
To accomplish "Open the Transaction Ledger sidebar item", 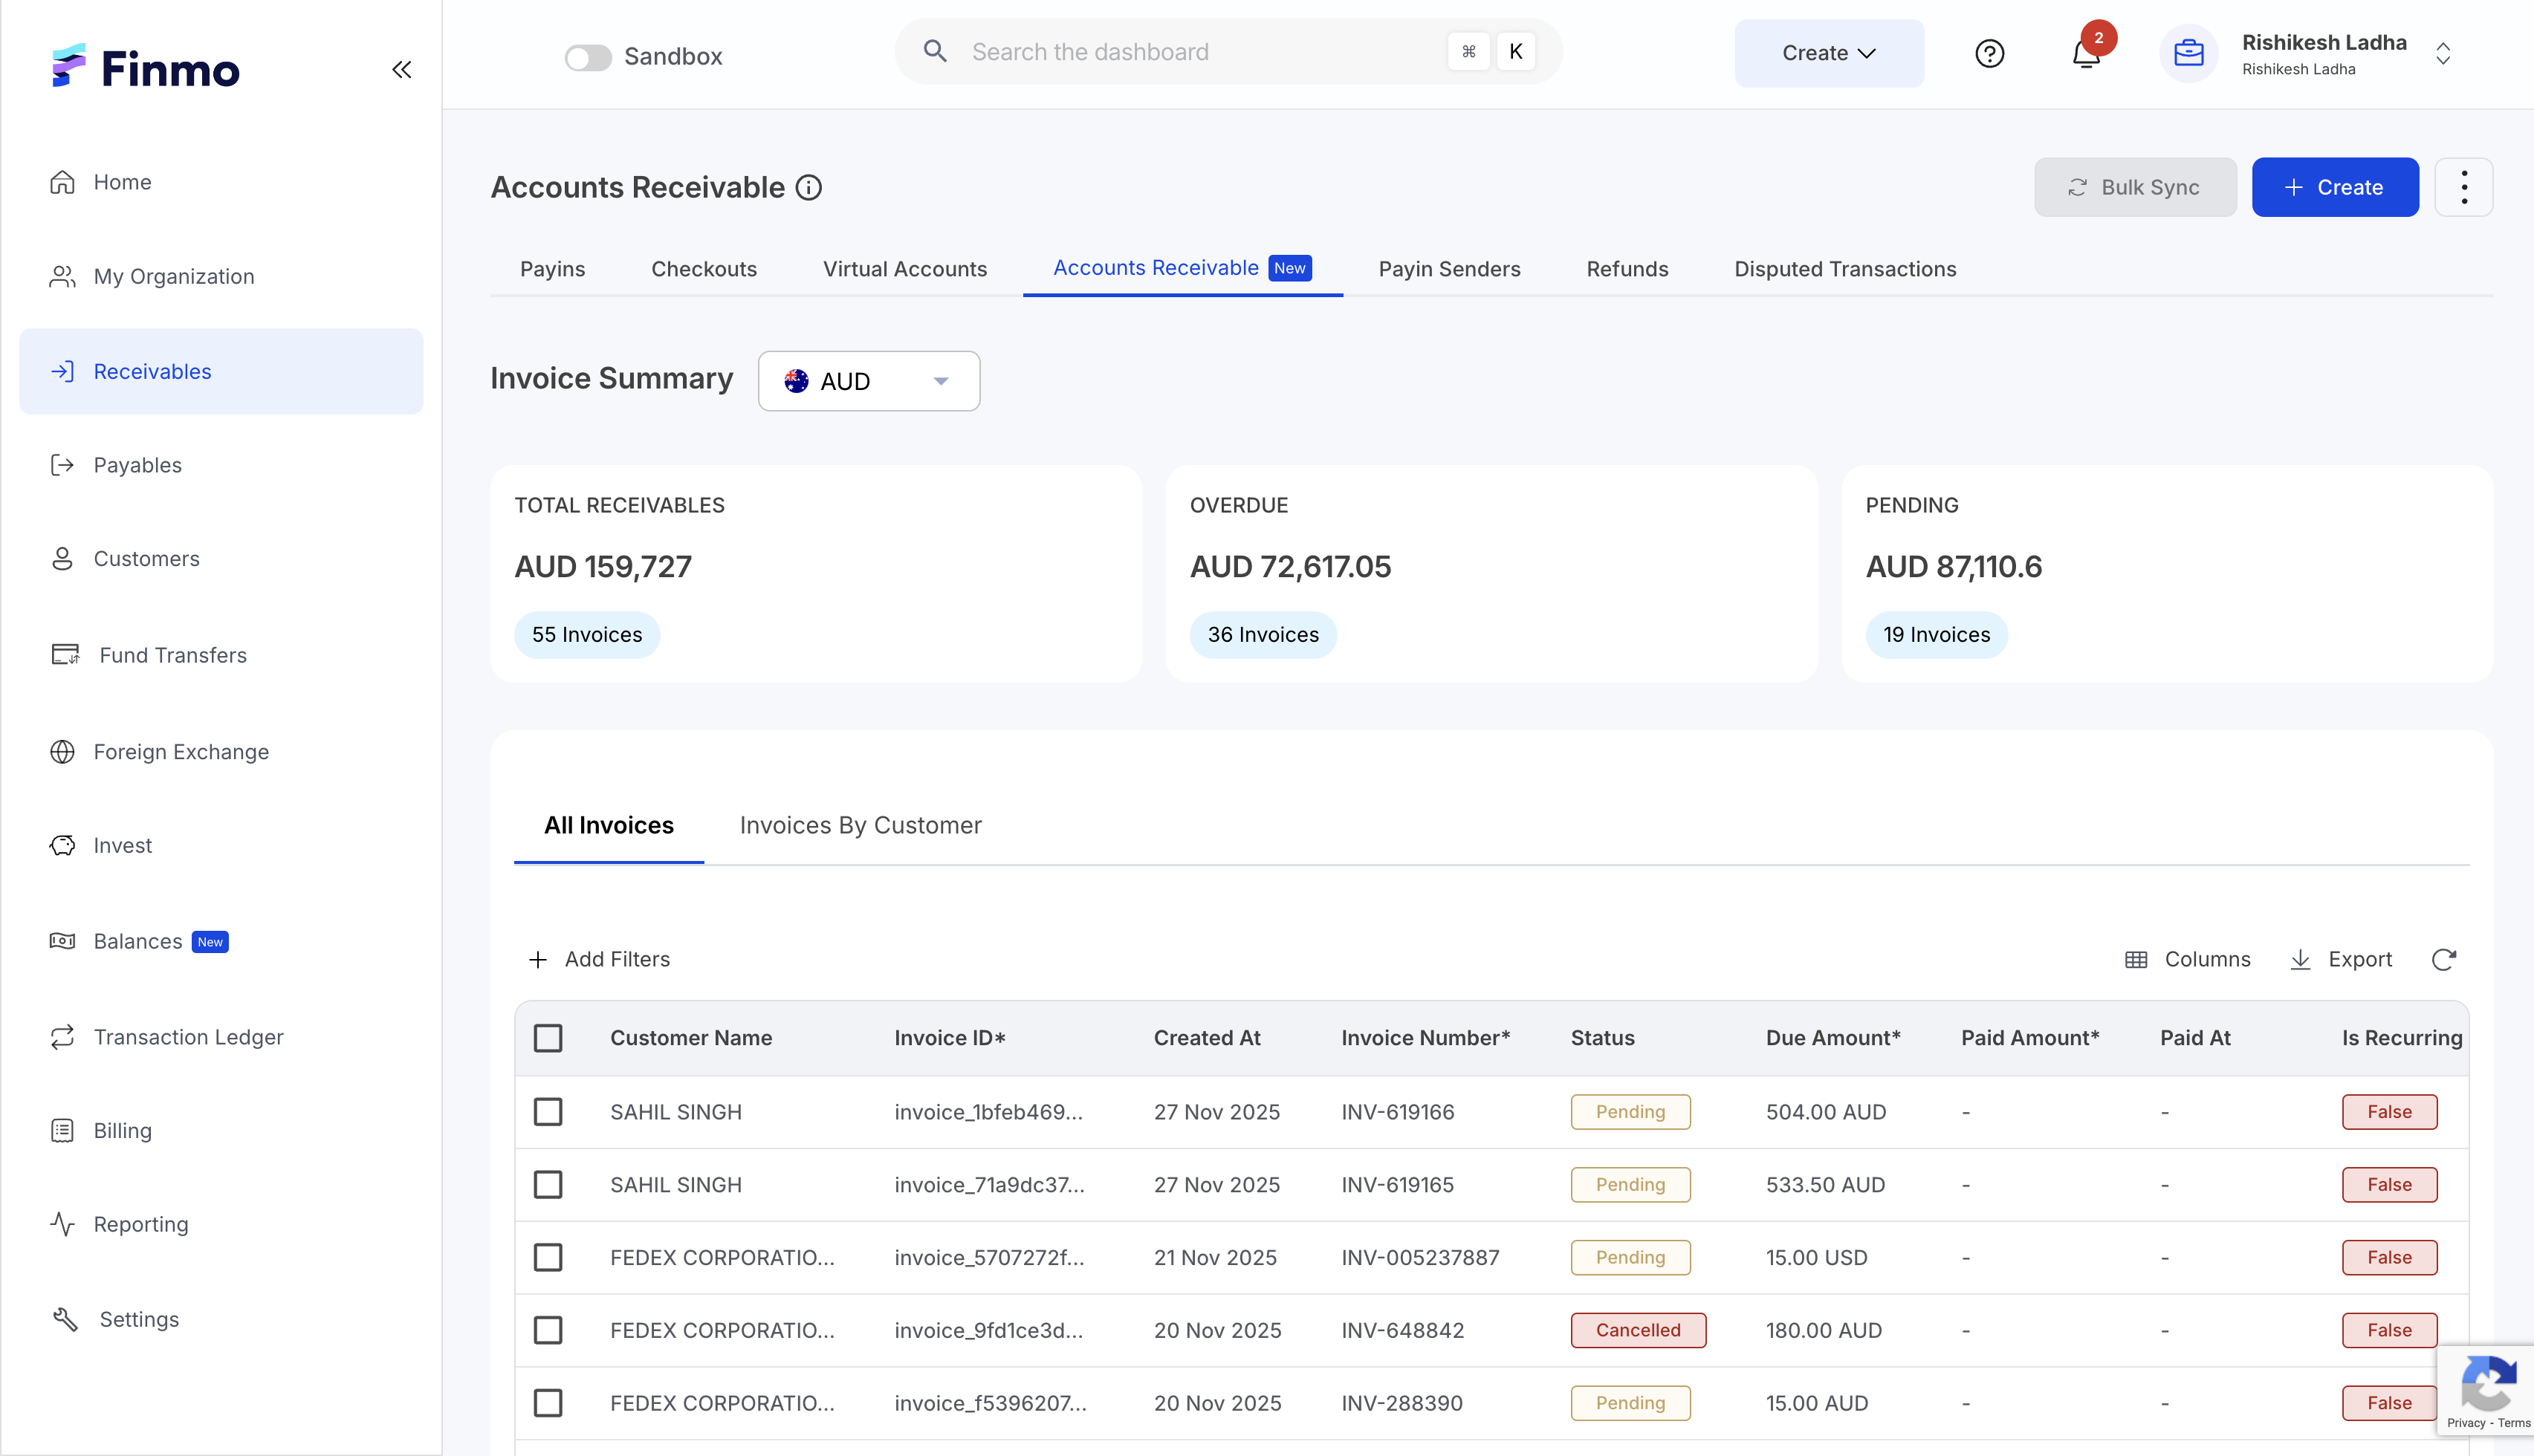I will (x=188, y=1036).
